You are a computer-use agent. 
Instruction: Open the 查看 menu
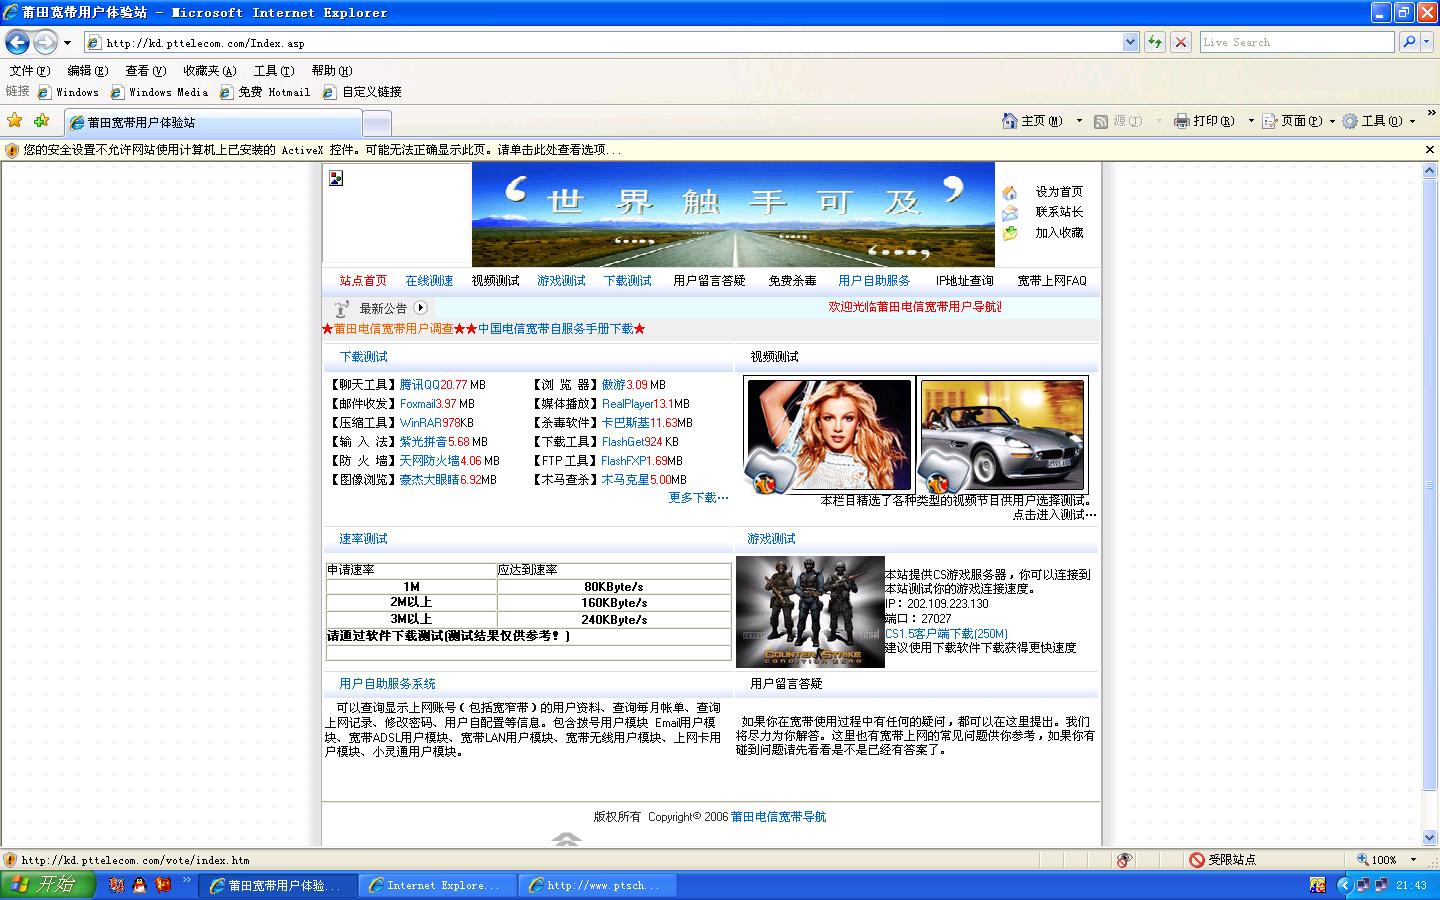tap(145, 71)
